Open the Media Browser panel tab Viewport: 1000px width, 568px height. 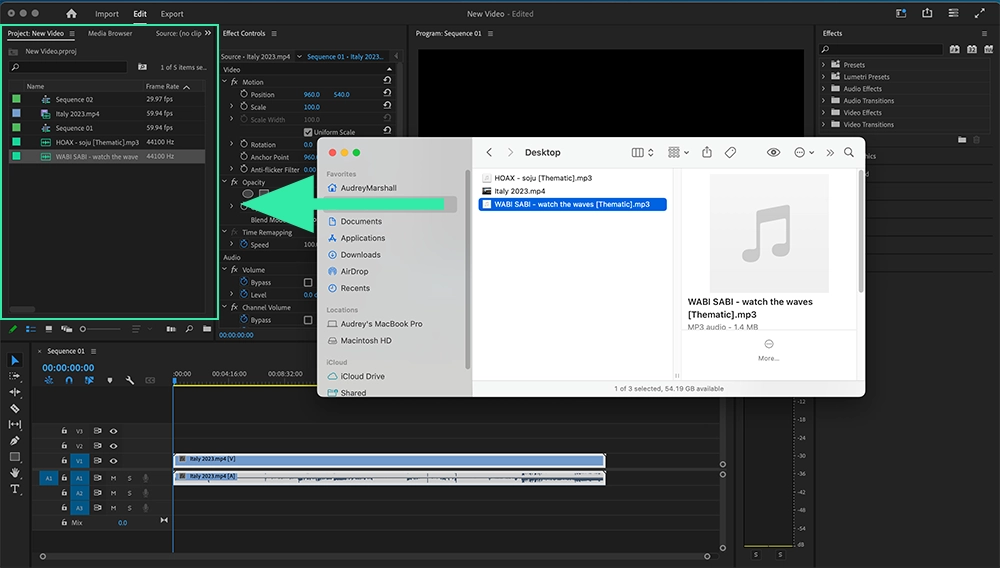coord(110,33)
